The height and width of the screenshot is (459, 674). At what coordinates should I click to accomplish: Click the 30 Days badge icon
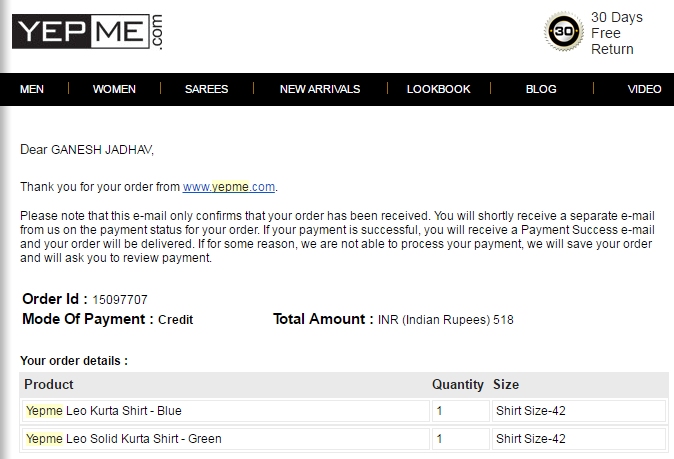[x=563, y=32]
